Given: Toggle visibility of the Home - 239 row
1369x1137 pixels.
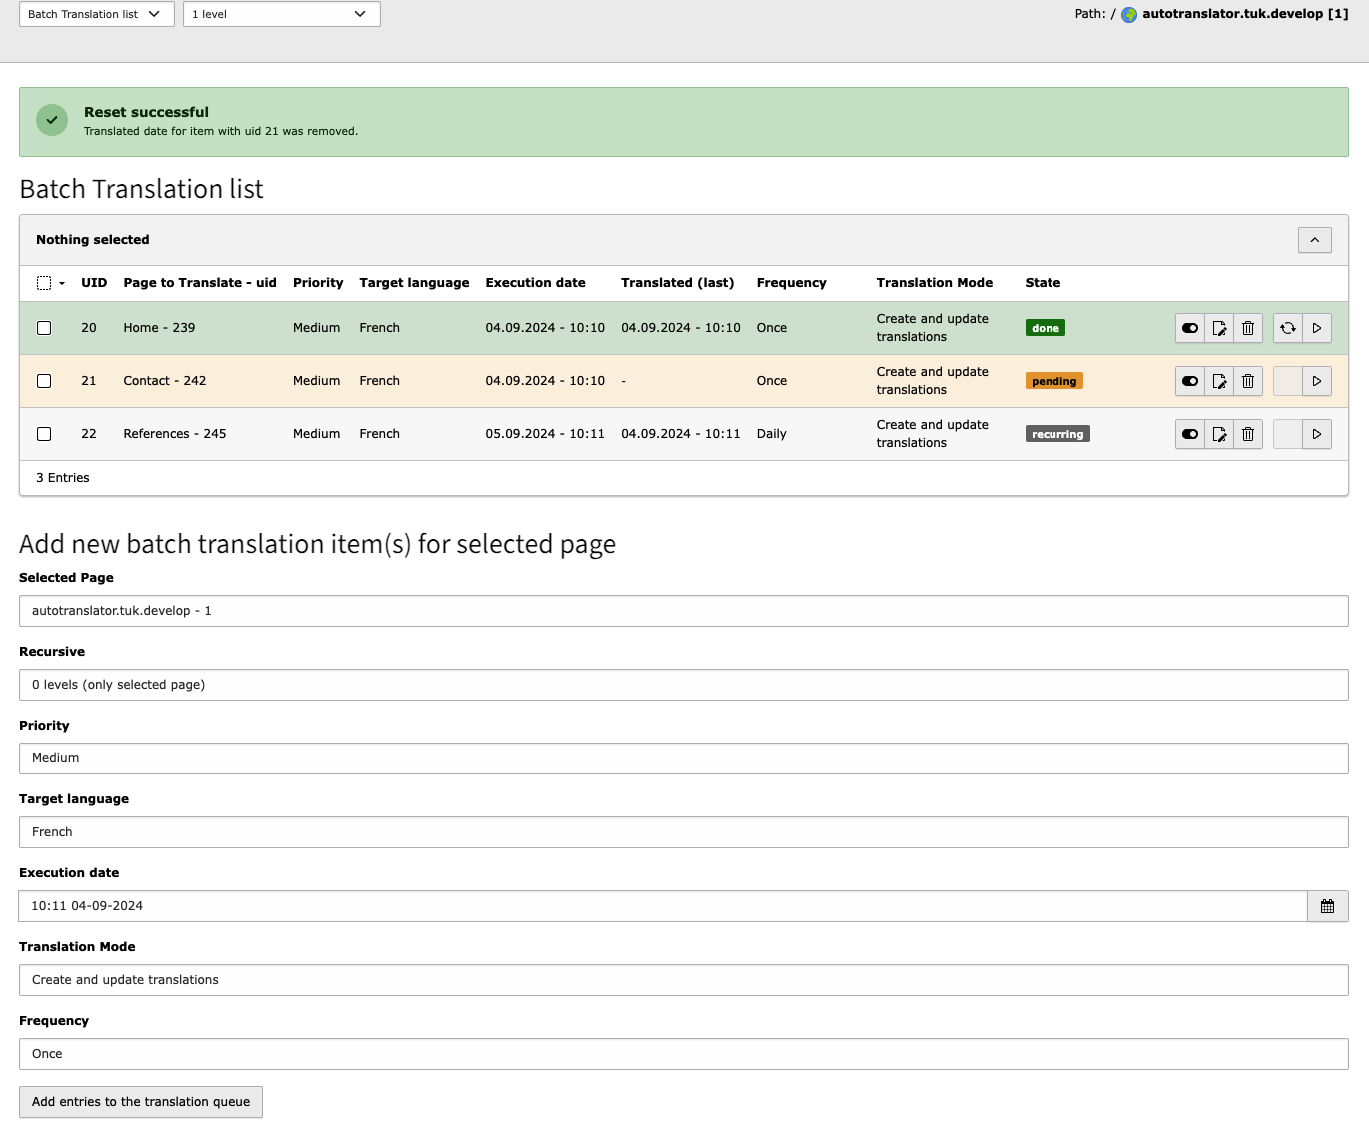Looking at the screenshot, I should (x=1190, y=328).
